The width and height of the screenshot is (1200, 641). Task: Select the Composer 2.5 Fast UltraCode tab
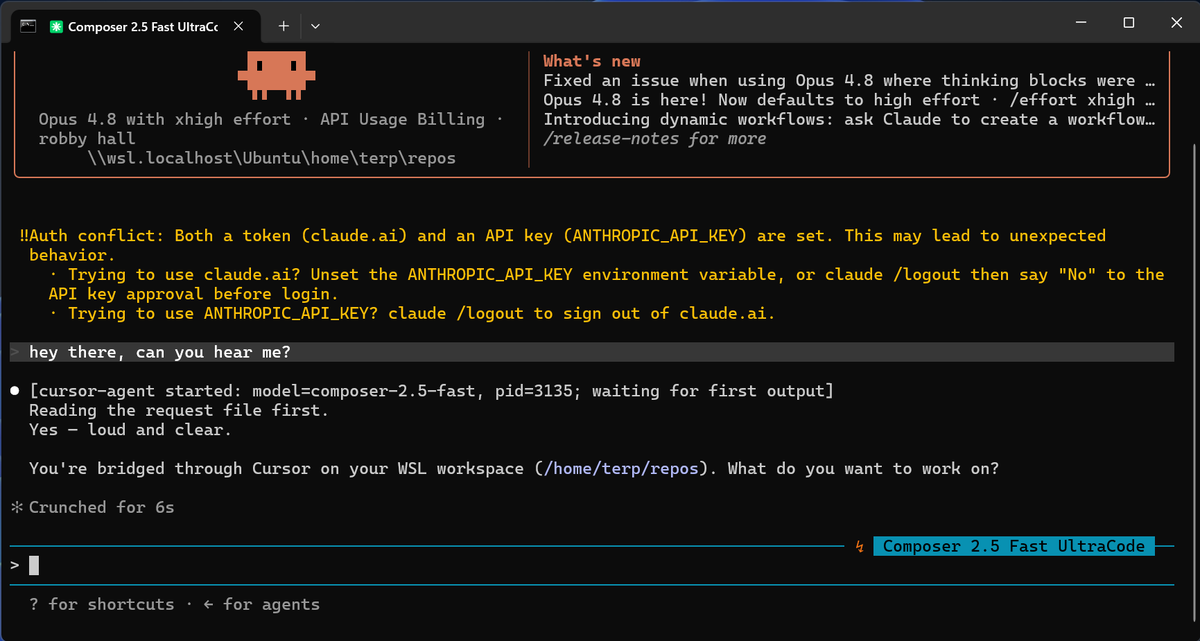[x=134, y=27]
